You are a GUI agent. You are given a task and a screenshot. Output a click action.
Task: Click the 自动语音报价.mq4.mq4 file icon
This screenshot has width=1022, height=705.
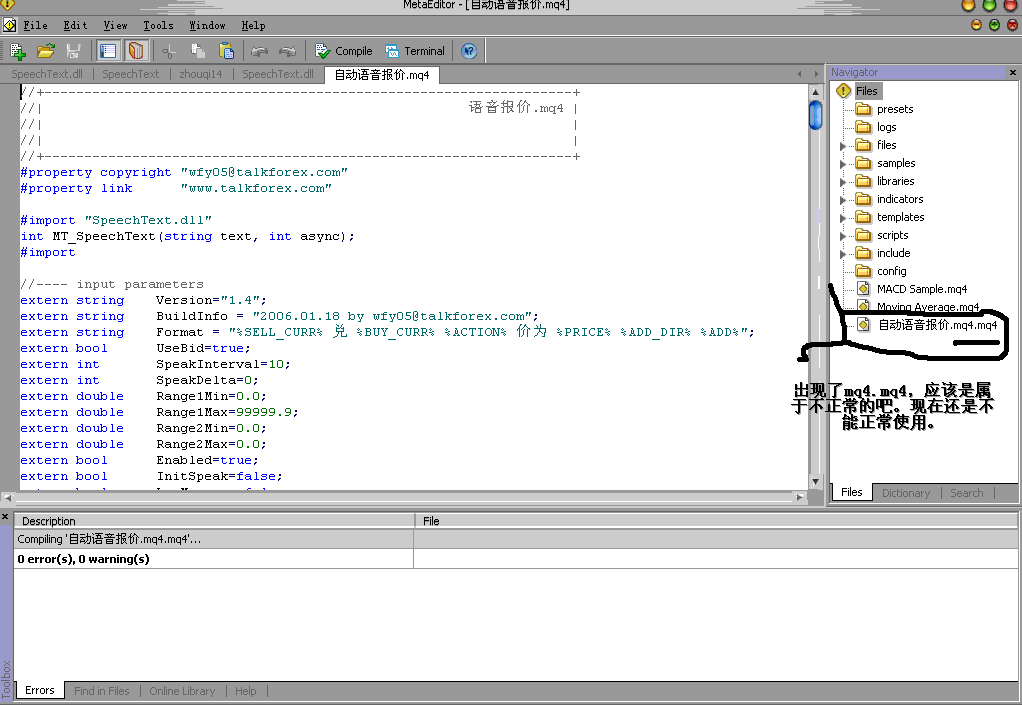[863, 324]
